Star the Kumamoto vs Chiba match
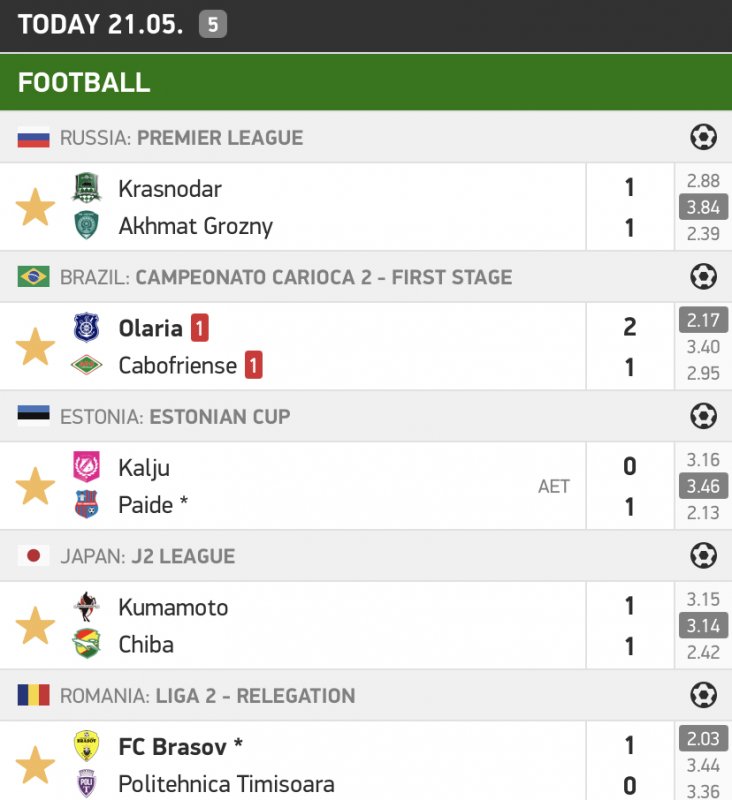This screenshot has height=800, width=732. tap(35, 627)
